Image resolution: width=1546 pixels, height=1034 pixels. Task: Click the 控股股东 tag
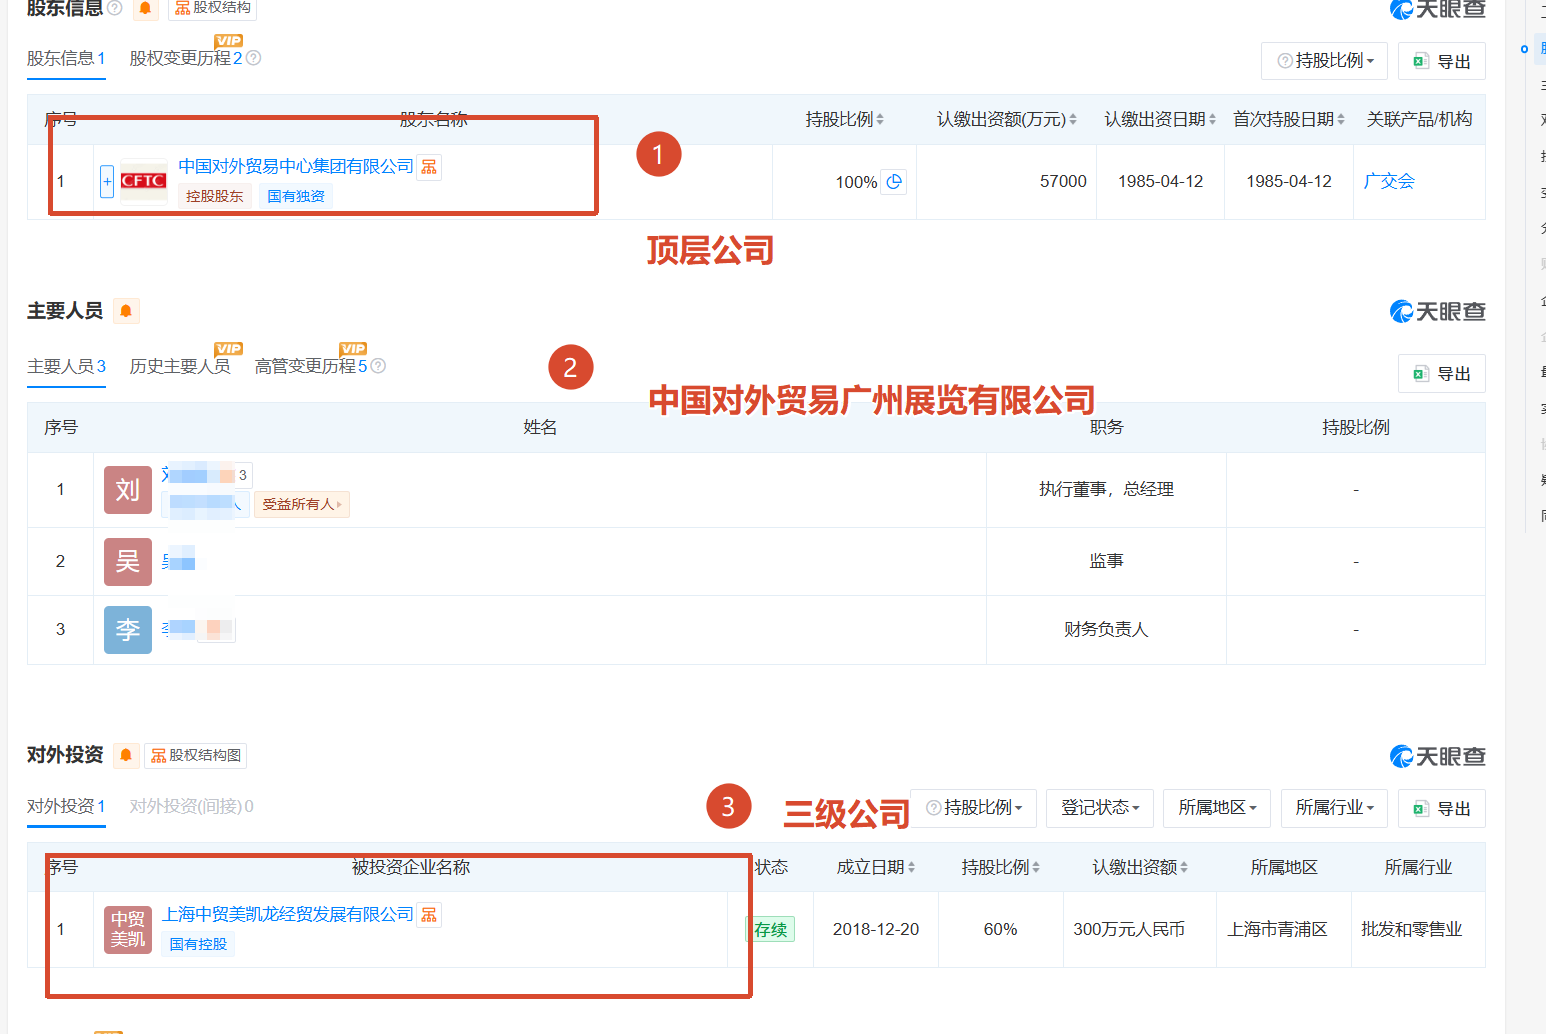coord(215,196)
